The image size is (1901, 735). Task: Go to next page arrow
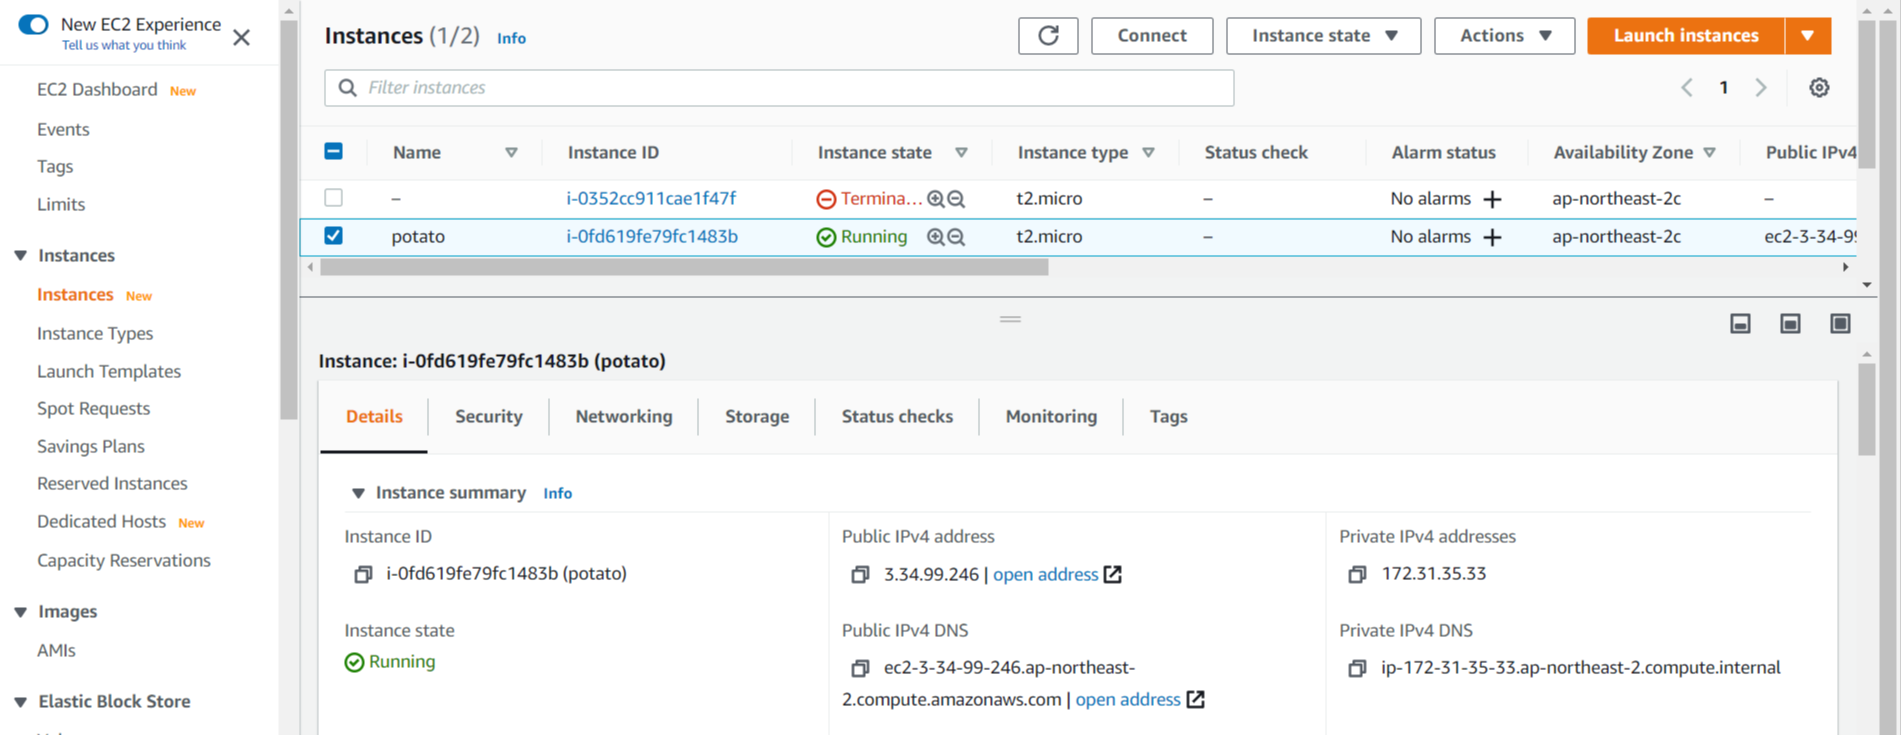tap(1761, 88)
